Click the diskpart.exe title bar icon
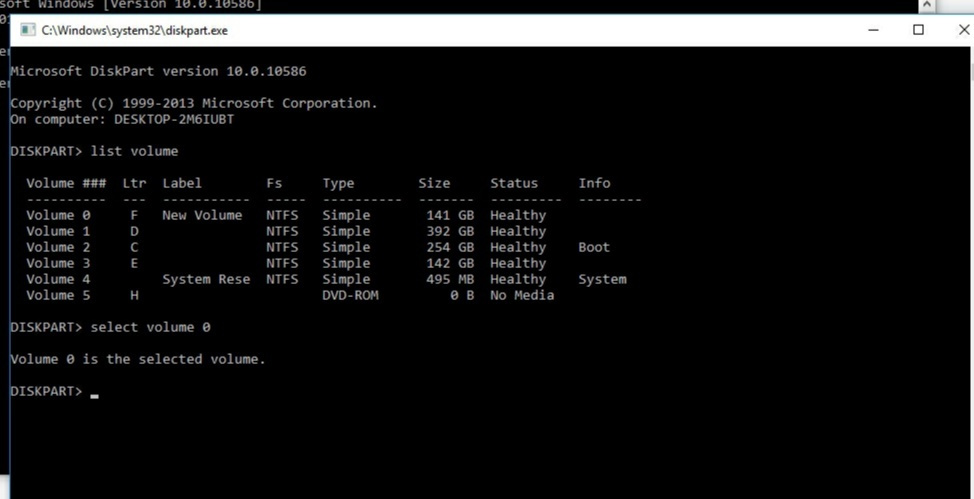The height and width of the screenshot is (499, 974). pos(25,31)
